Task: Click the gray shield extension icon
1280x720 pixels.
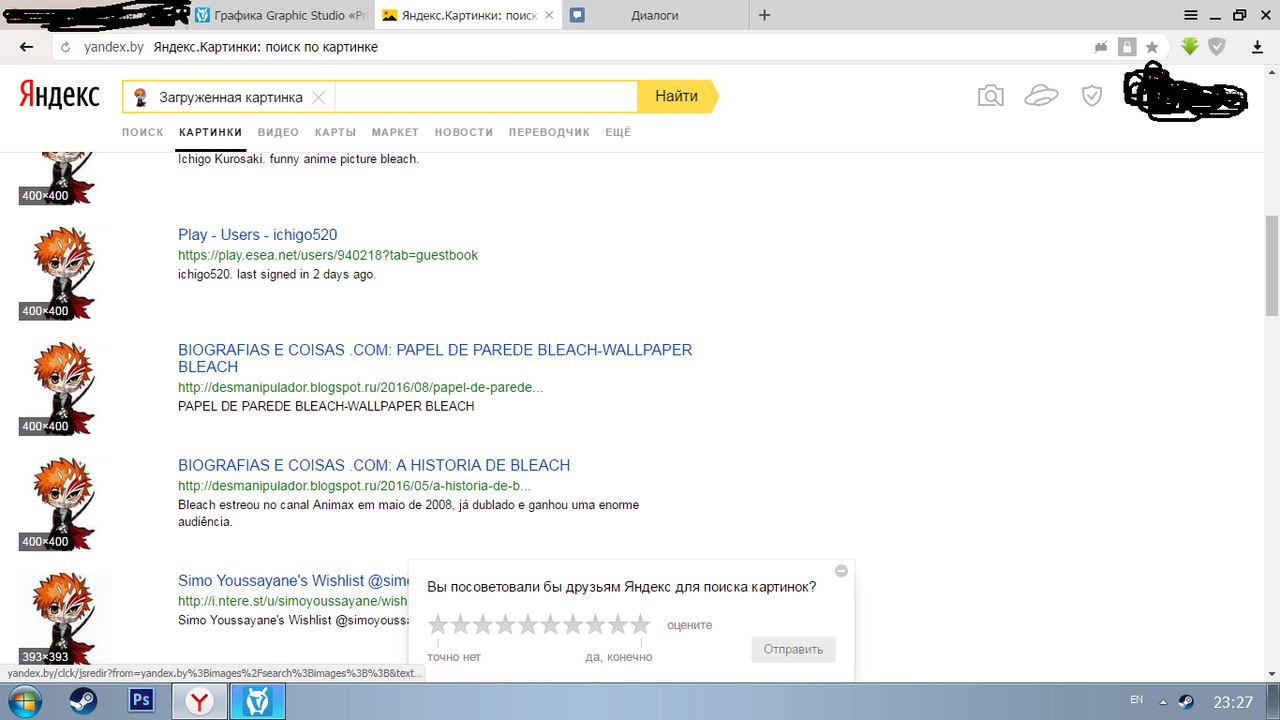Action: [1217, 46]
